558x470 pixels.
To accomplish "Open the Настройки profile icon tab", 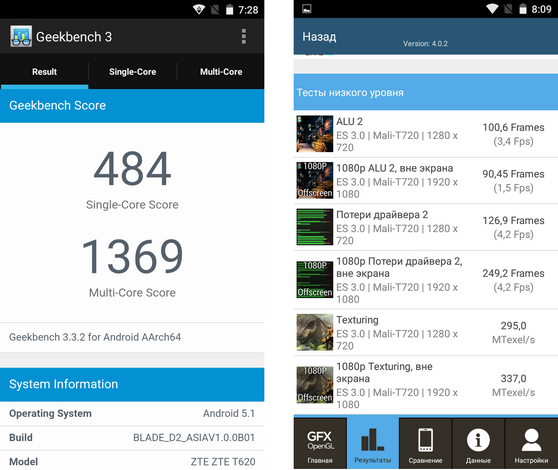I will click(531, 443).
